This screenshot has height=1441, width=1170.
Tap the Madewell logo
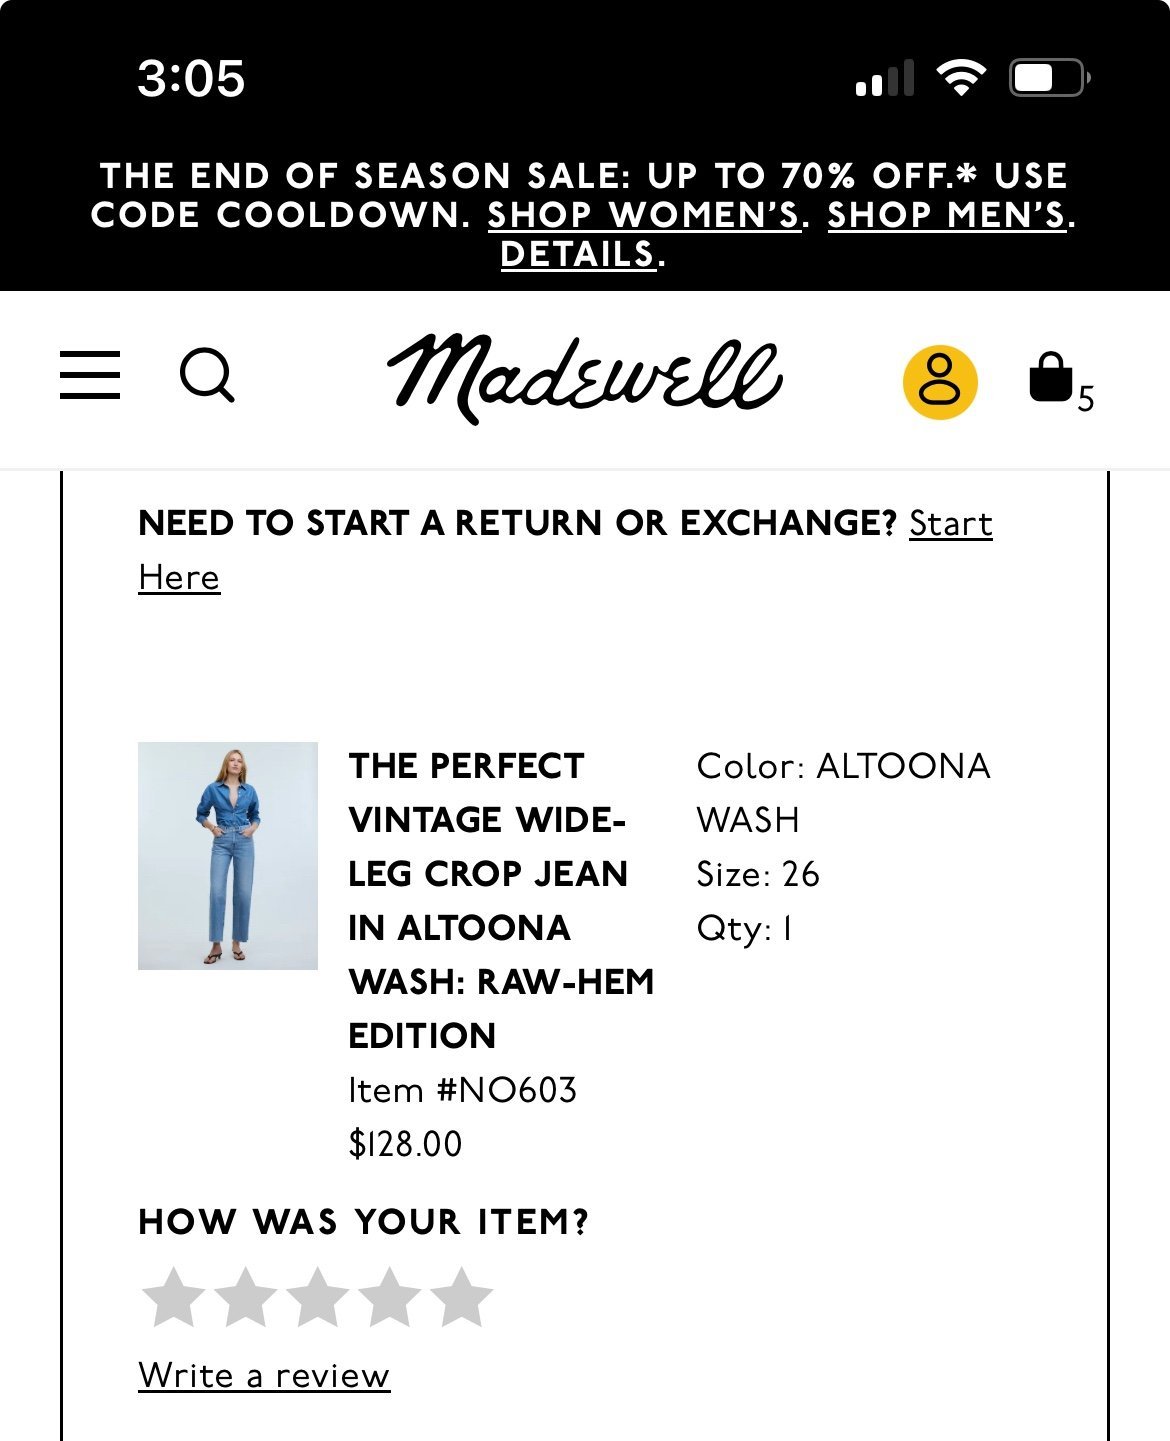click(x=584, y=377)
